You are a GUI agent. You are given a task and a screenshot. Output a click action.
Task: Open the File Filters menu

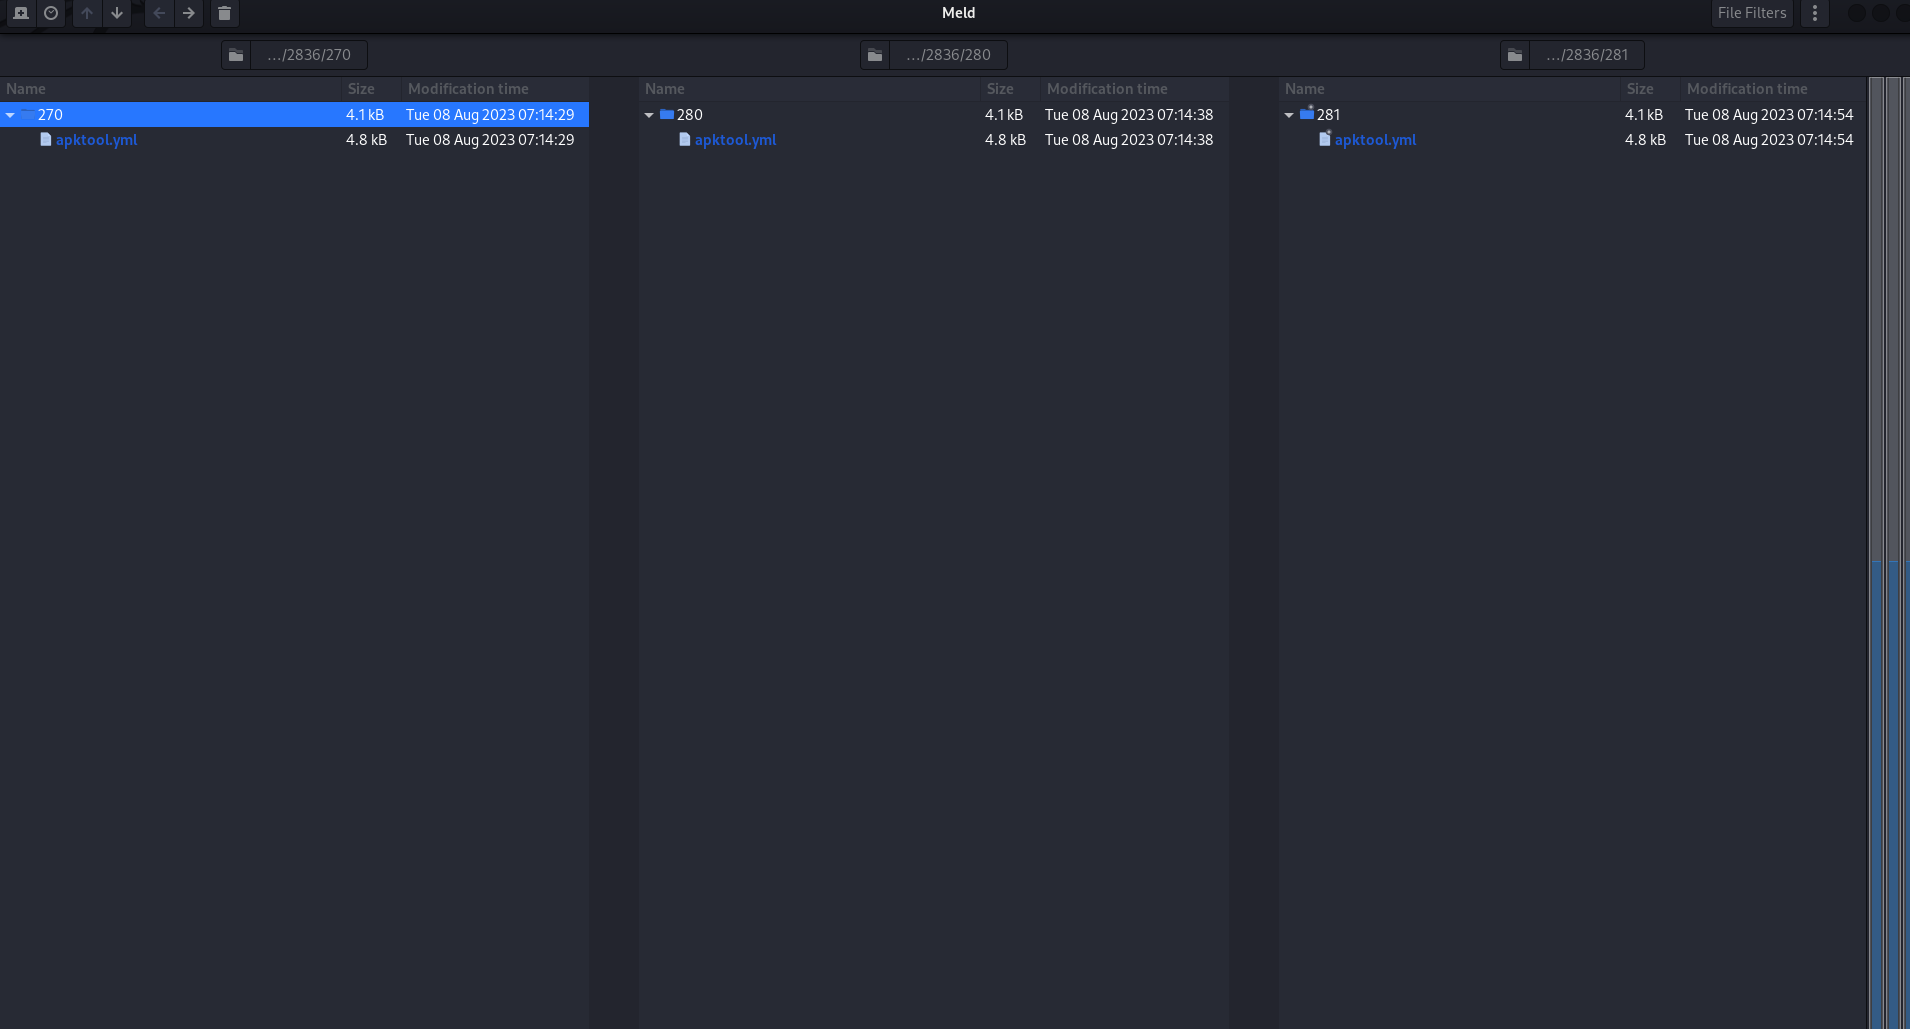(1751, 13)
